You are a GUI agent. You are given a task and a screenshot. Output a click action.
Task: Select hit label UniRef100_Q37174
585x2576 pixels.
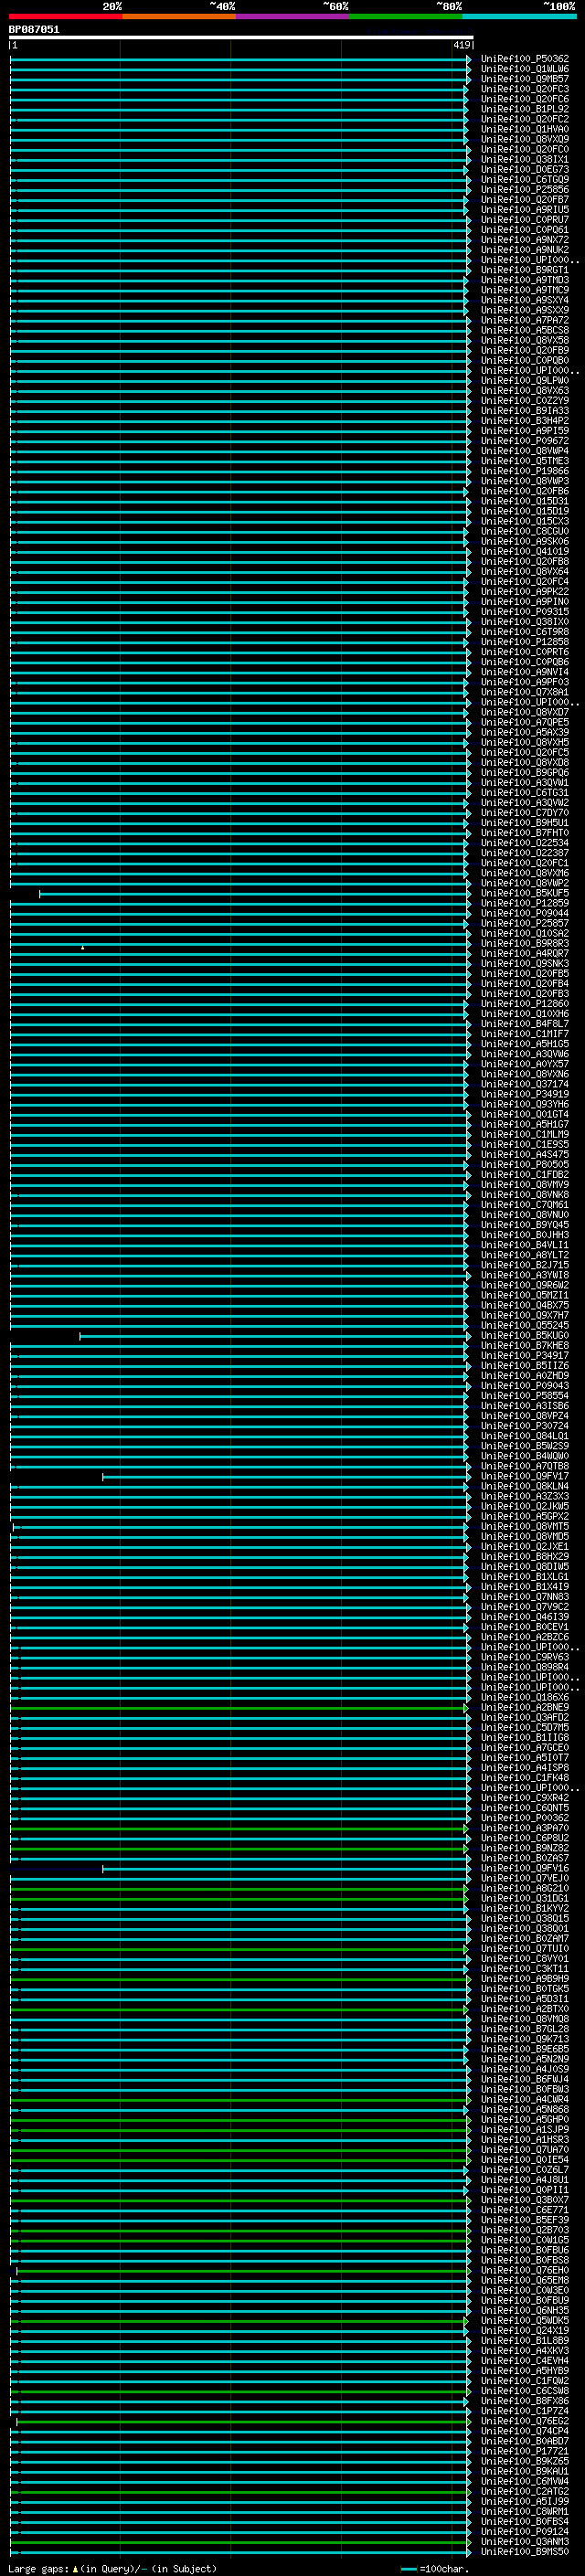(524, 1085)
